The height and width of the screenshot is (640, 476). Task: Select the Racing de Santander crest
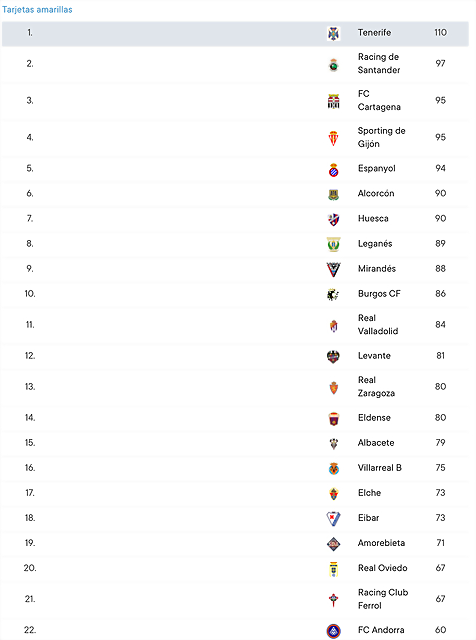(334, 65)
